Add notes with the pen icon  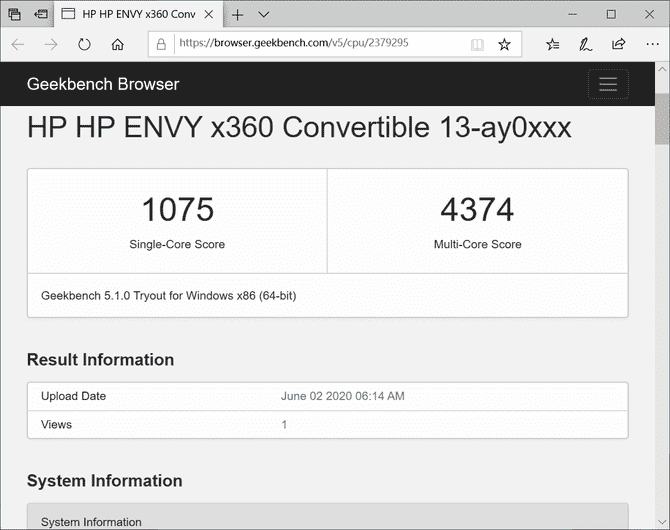(x=585, y=44)
